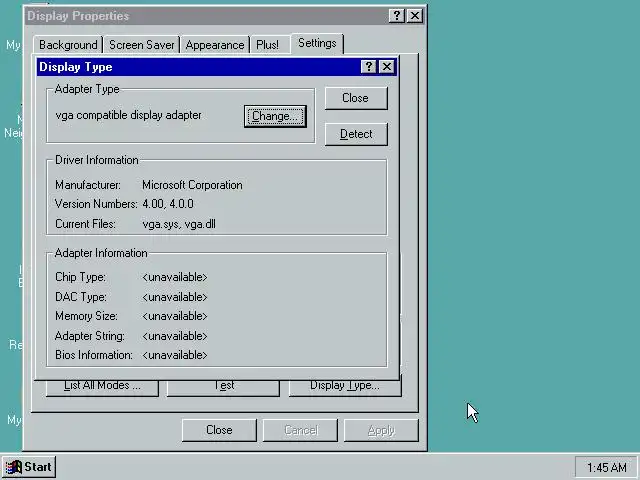Click the 'Microsoft Corporation' manufacturer value
The width and height of the screenshot is (640, 480).
[192, 185]
